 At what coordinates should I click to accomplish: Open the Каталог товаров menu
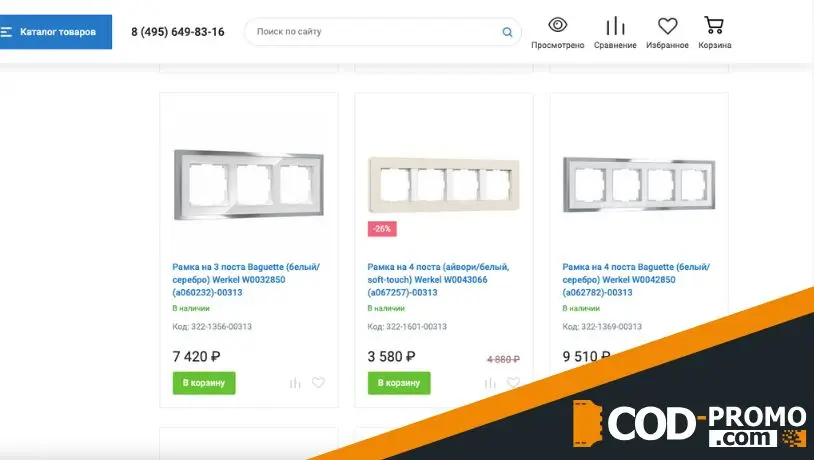(x=55, y=32)
